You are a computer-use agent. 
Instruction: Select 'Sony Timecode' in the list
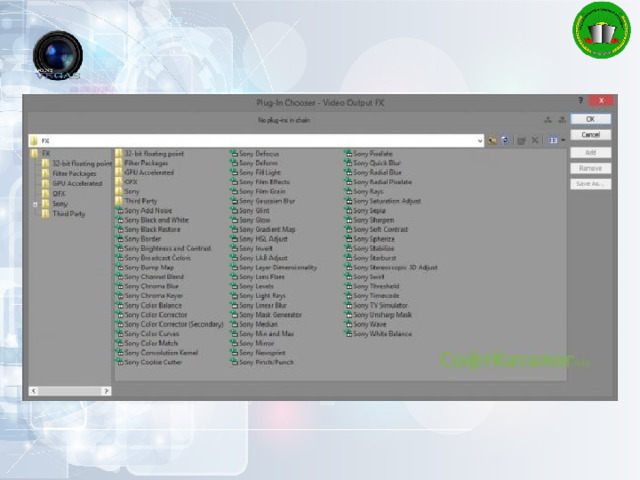coord(376,296)
